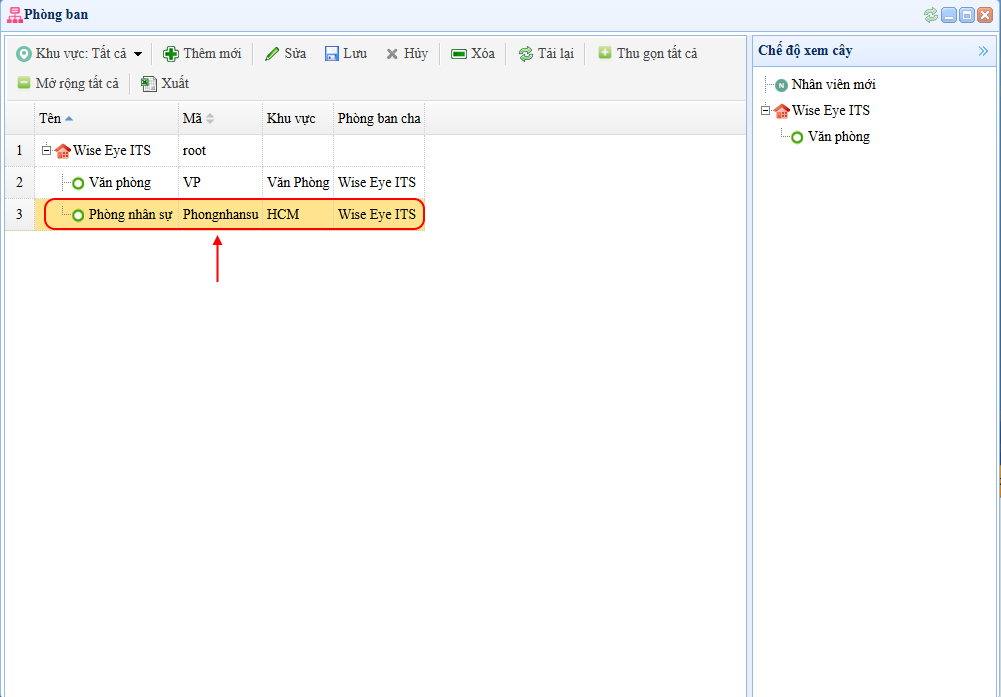
Task: Click the Thêm mới green plus icon
Action: 171,54
